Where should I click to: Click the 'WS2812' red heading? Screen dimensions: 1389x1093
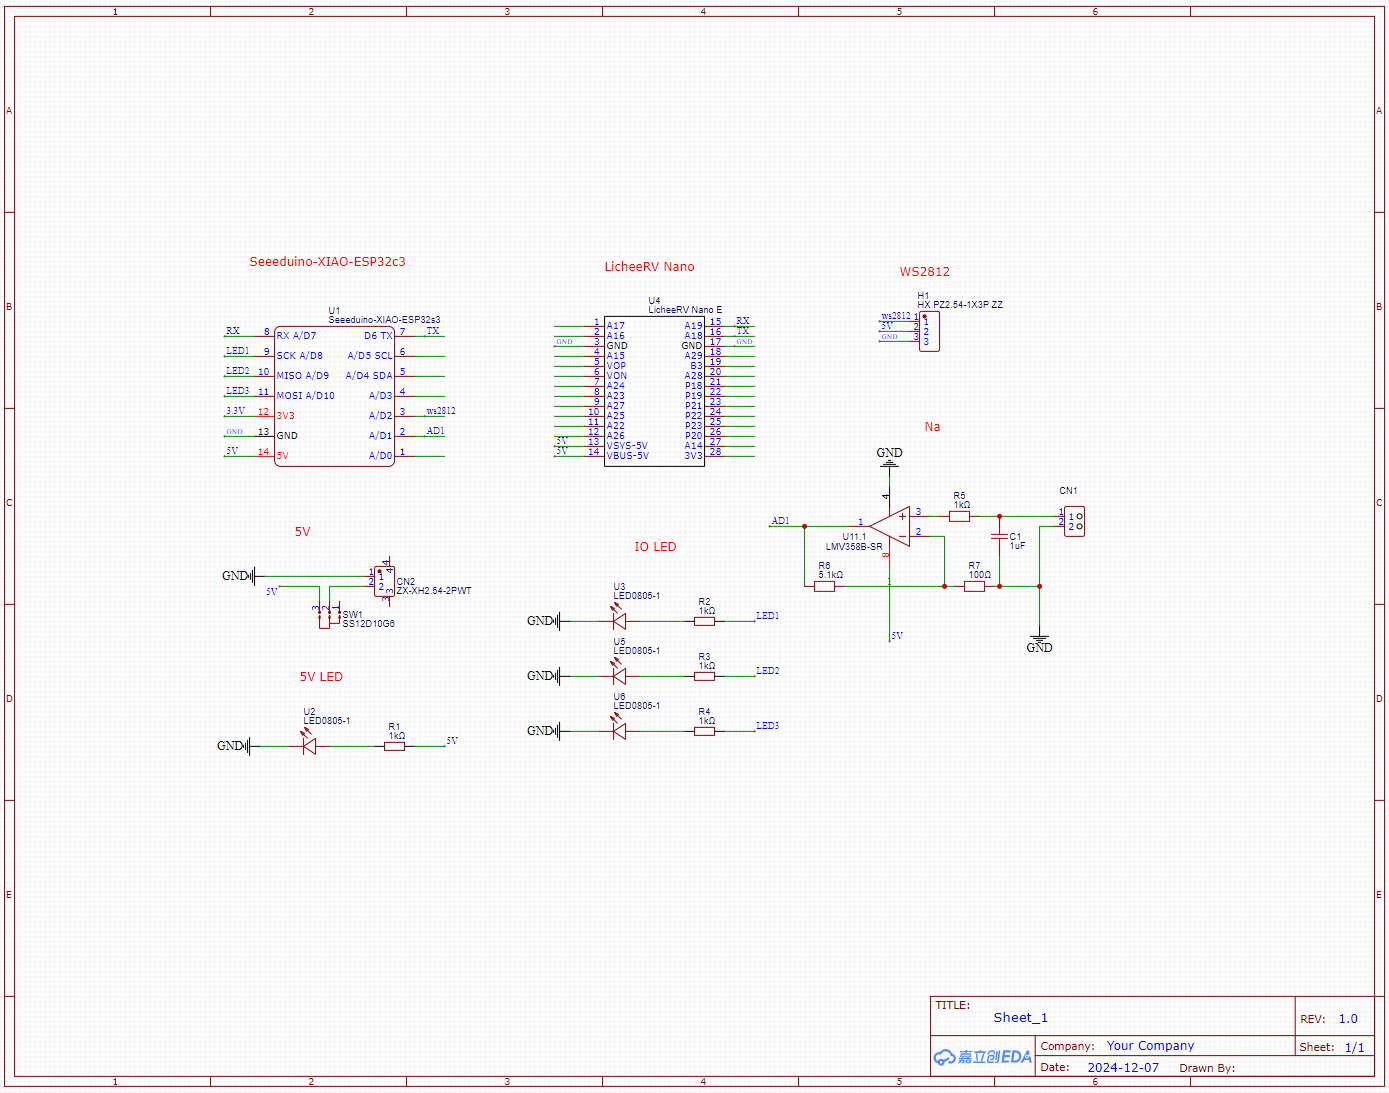(x=925, y=272)
